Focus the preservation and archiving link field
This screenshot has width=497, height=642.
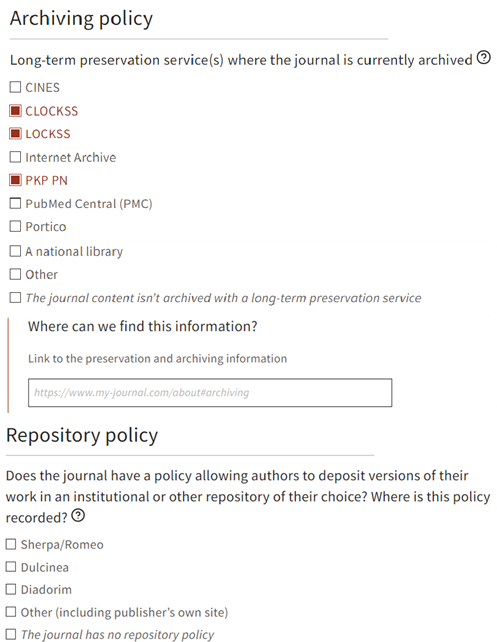point(210,393)
